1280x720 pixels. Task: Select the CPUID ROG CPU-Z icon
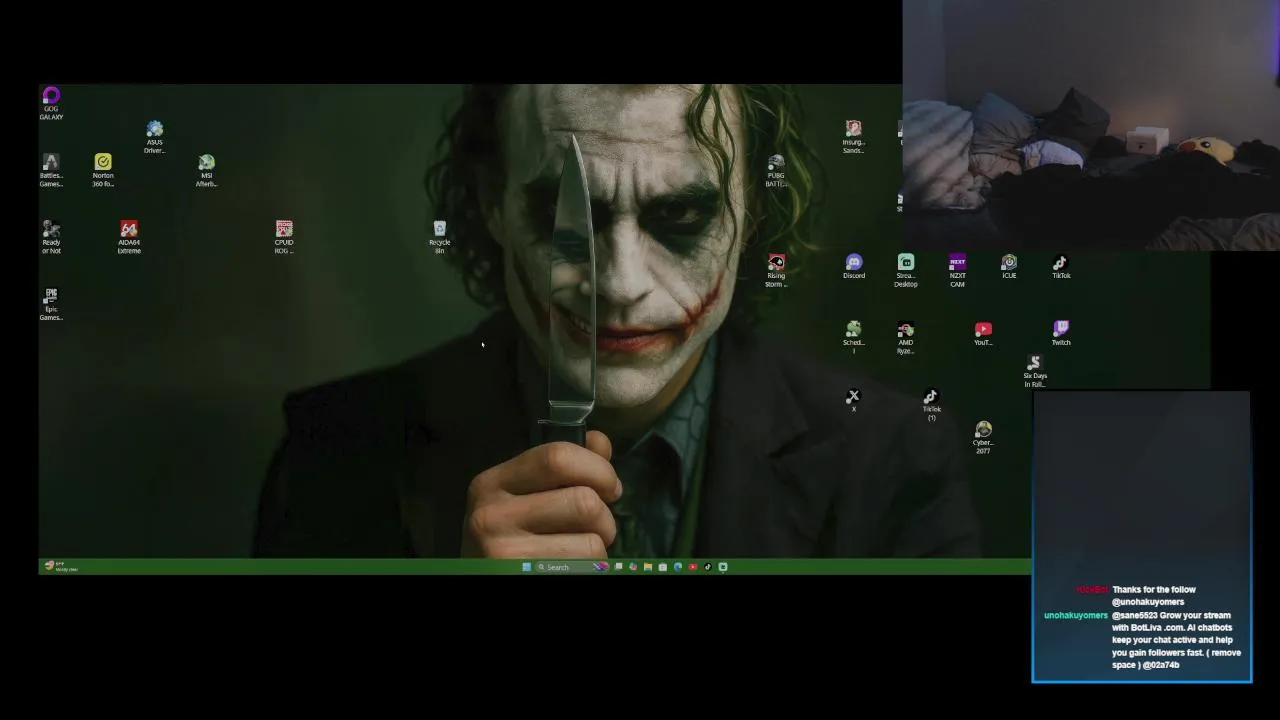point(284,237)
